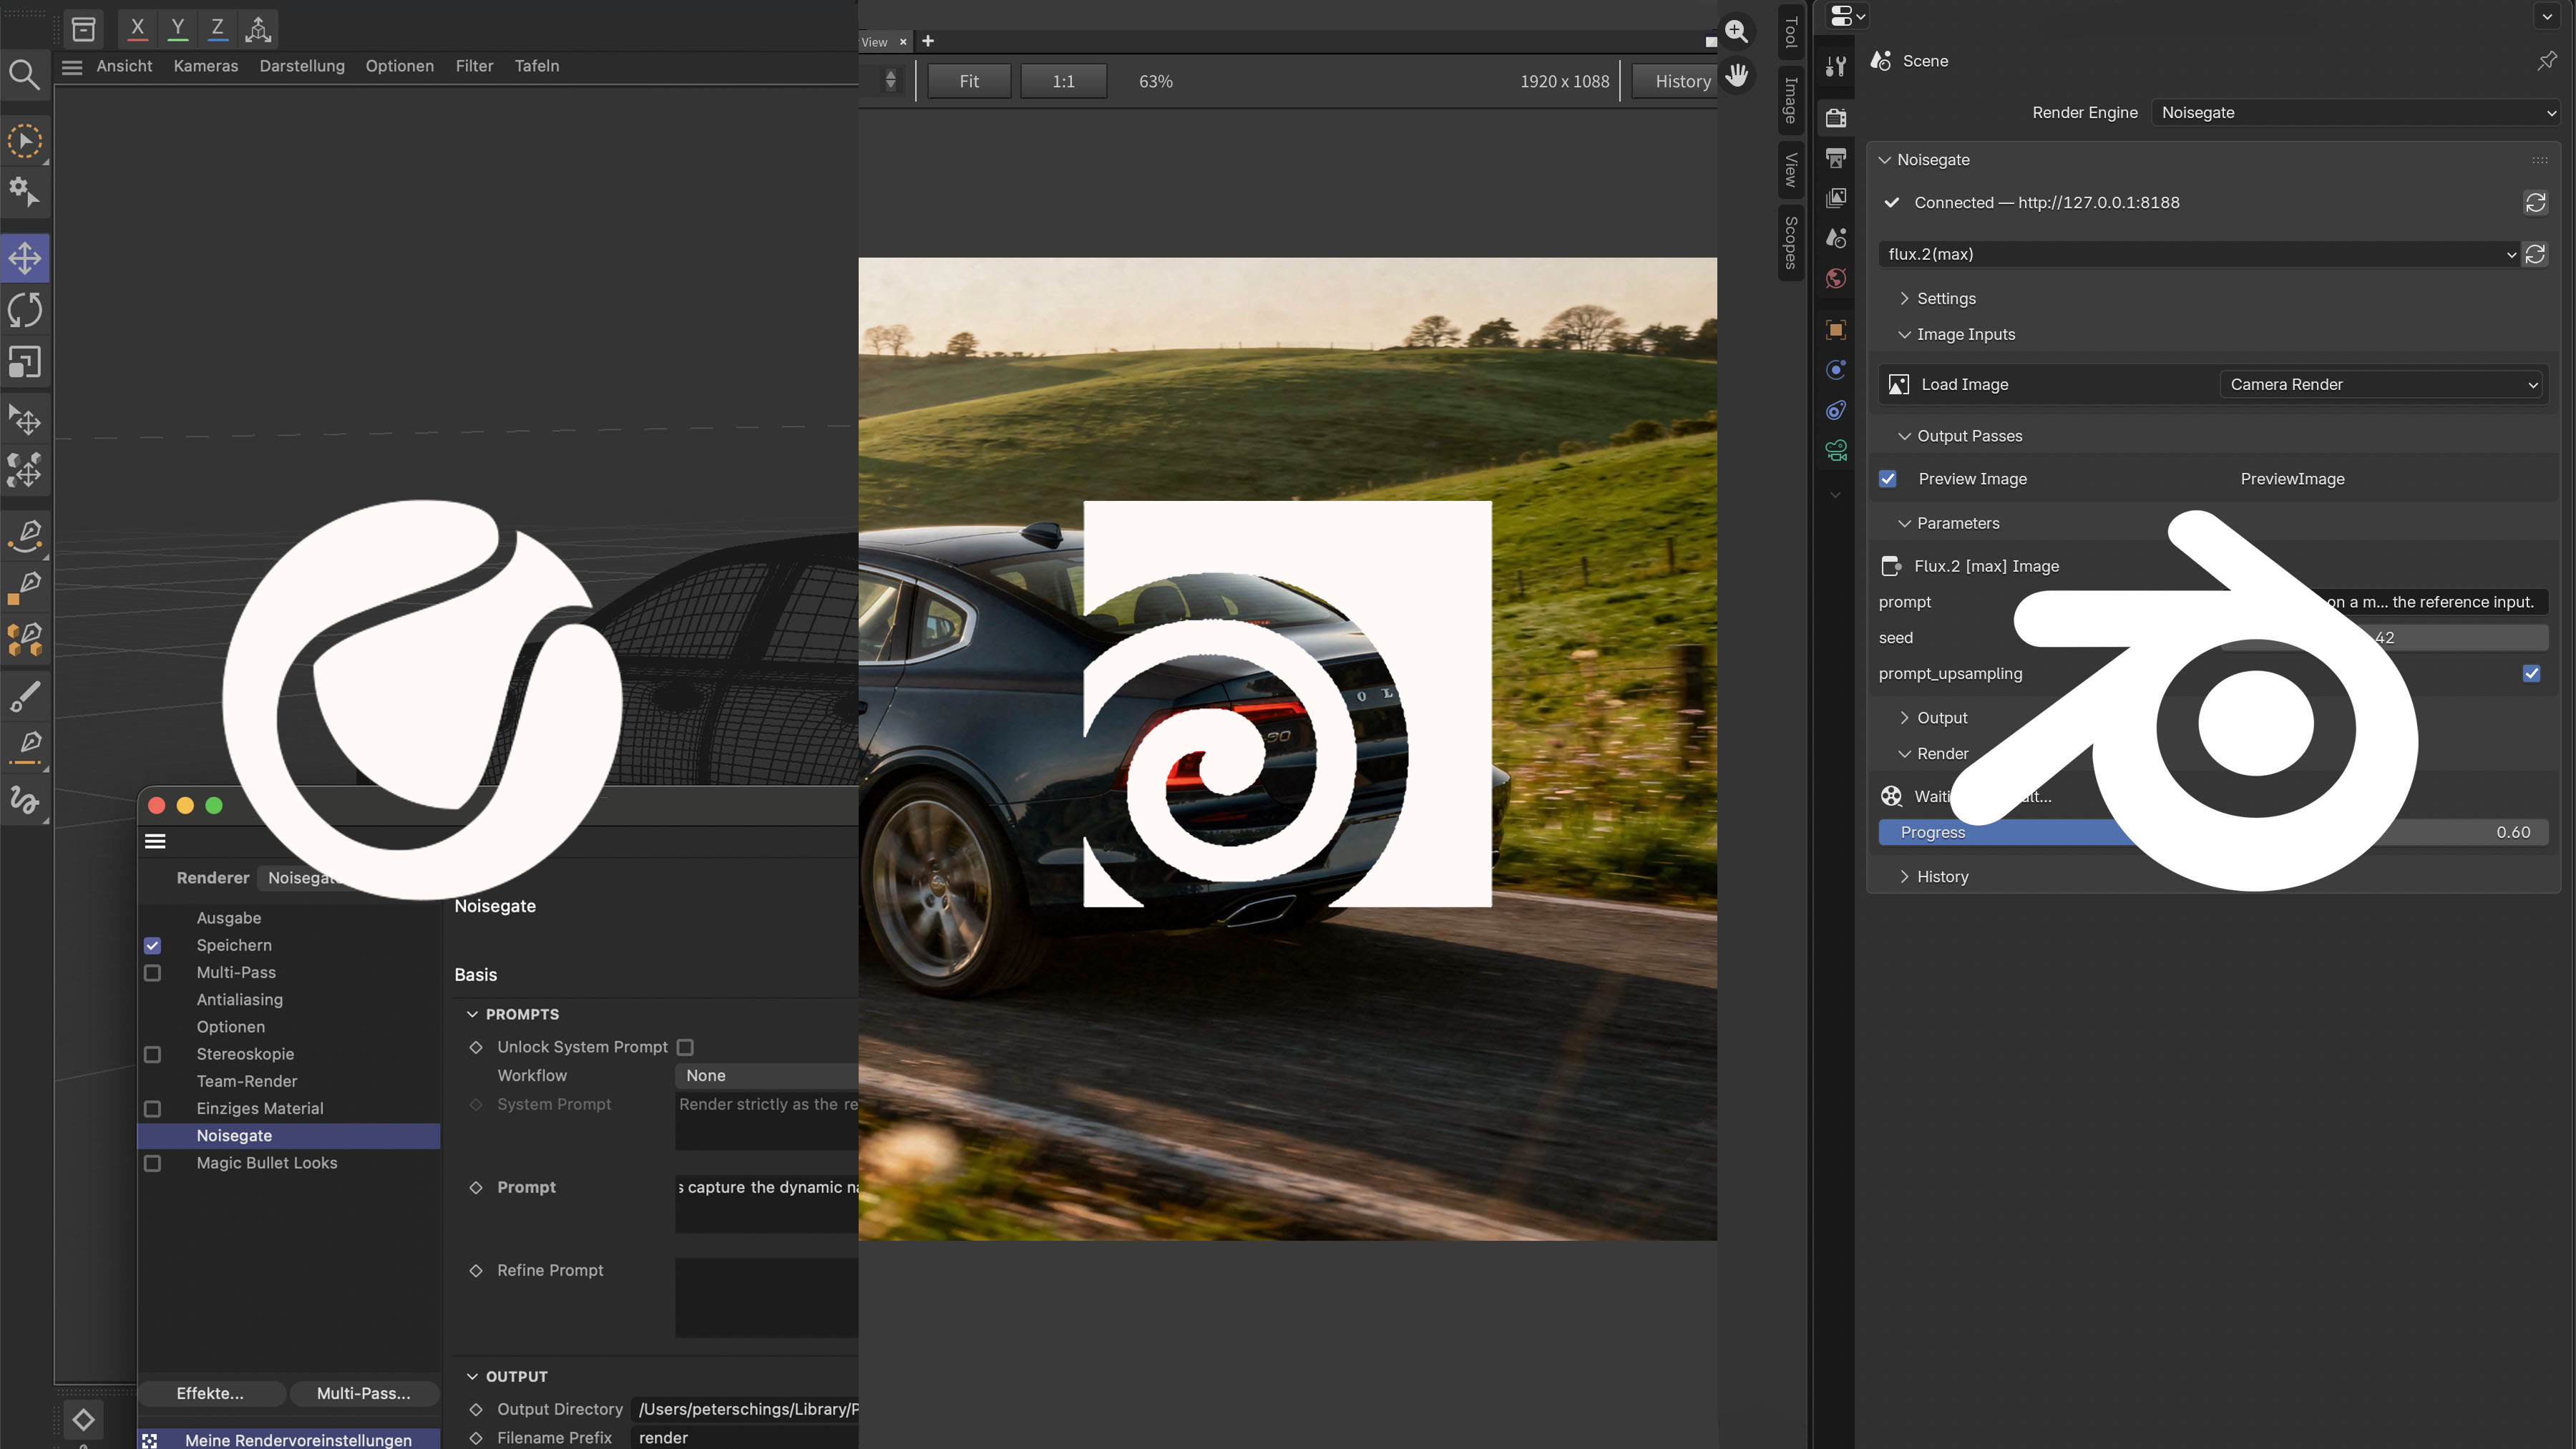Open the Kameras menu
This screenshot has width=2576, height=1449.
(205, 66)
